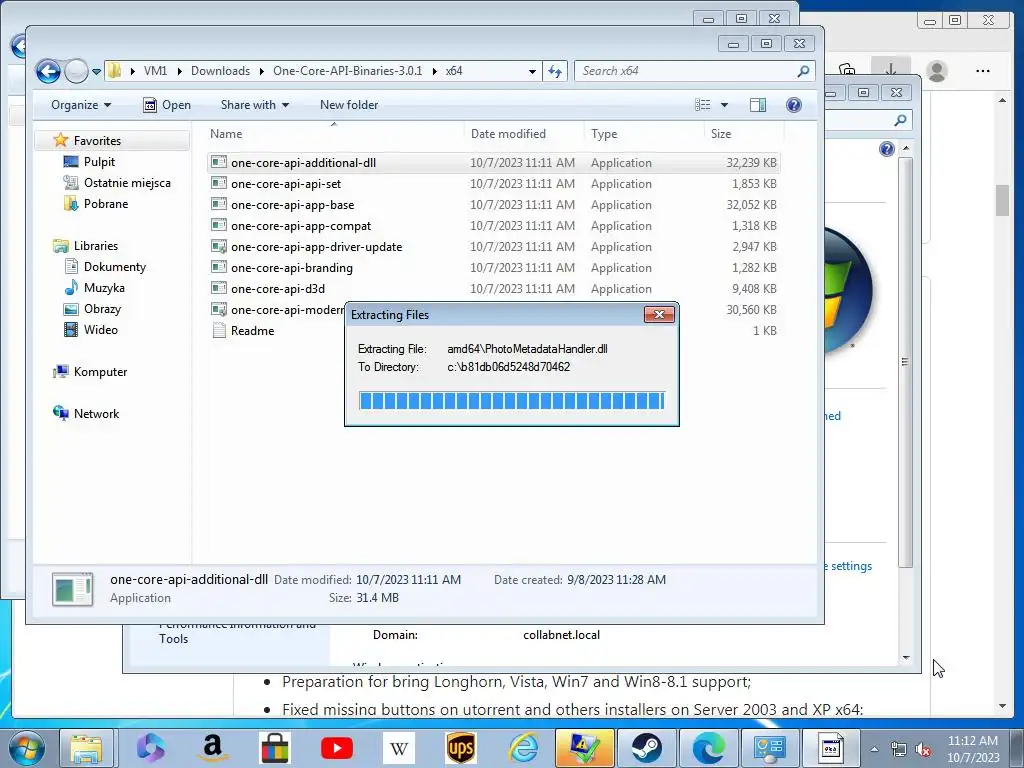Expand the address bar history dropdown
1024x768 pixels.
[x=532, y=71]
